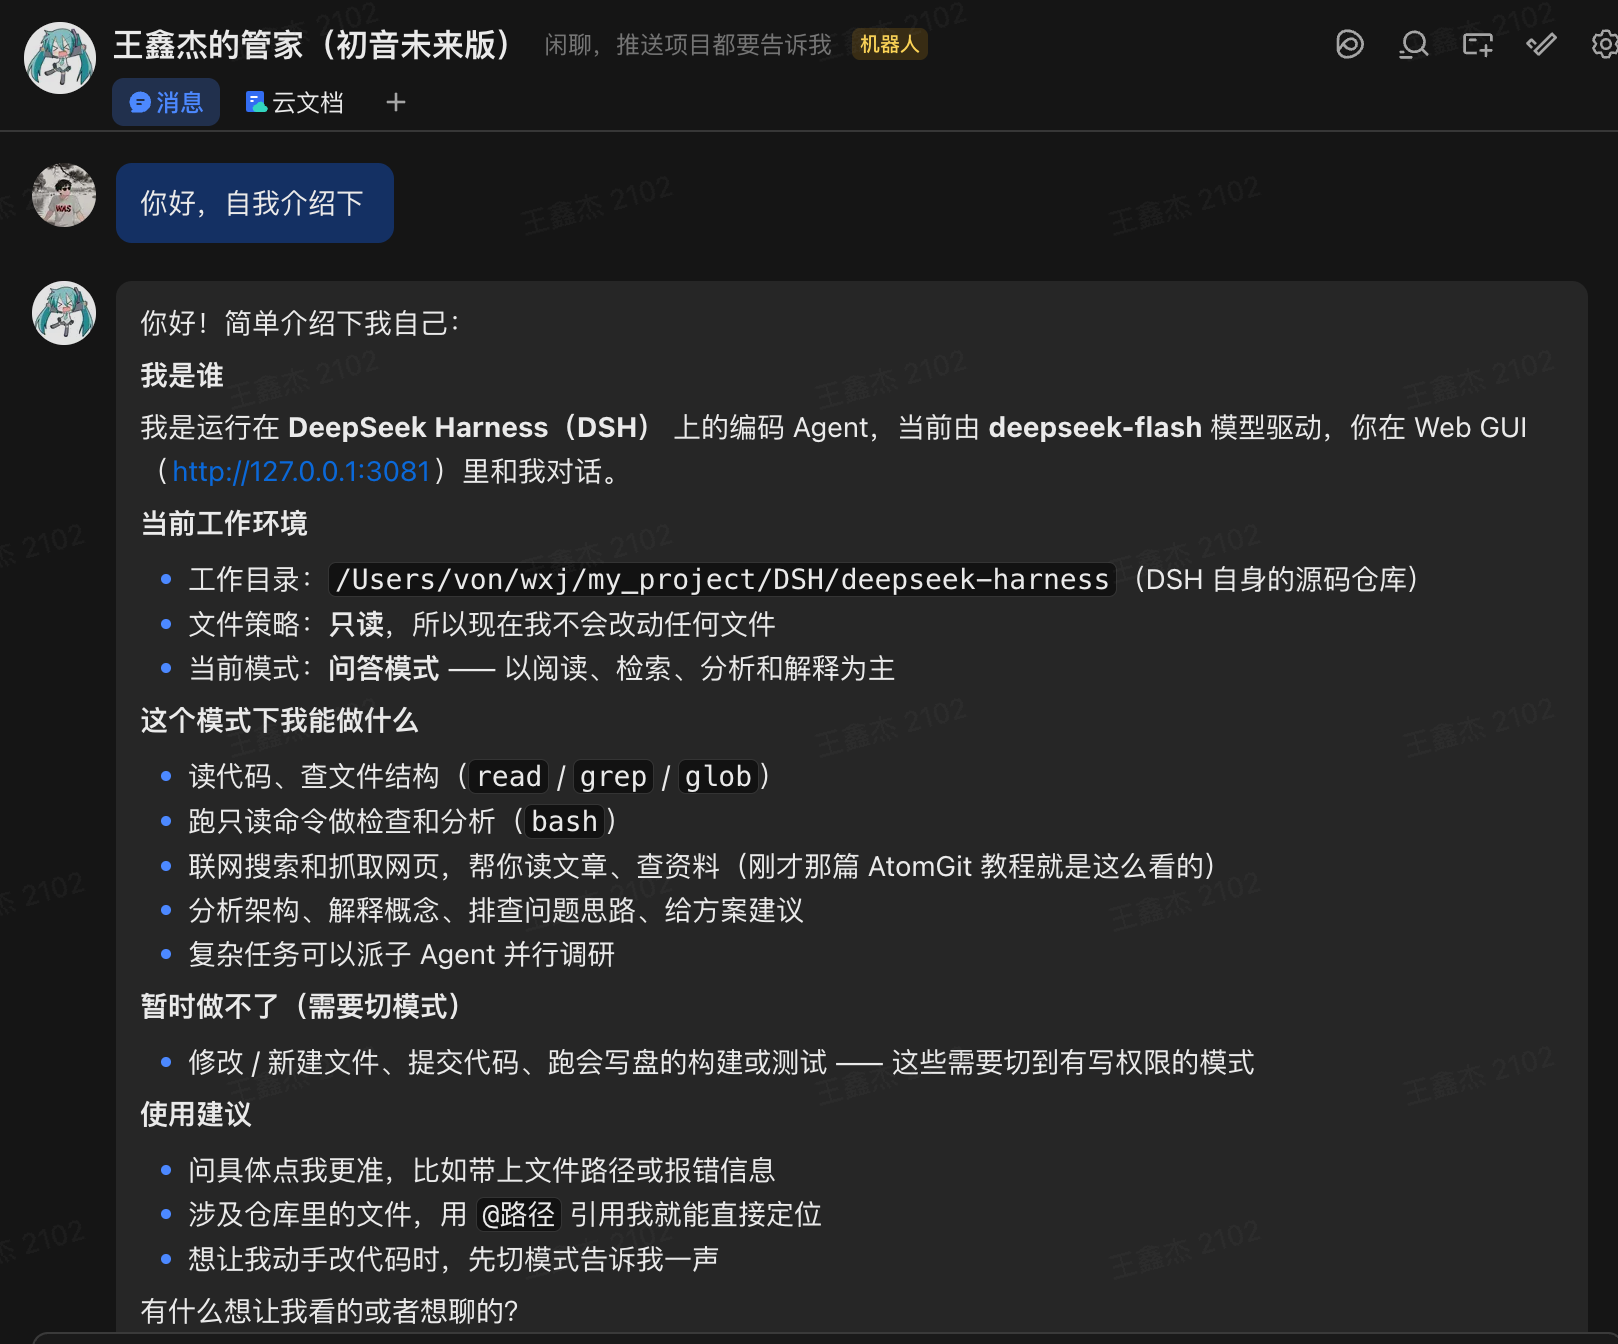Click the heading 使用建议
Viewport: 1618px width, 1344px height.
pyautogui.click(x=196, y=1115)
